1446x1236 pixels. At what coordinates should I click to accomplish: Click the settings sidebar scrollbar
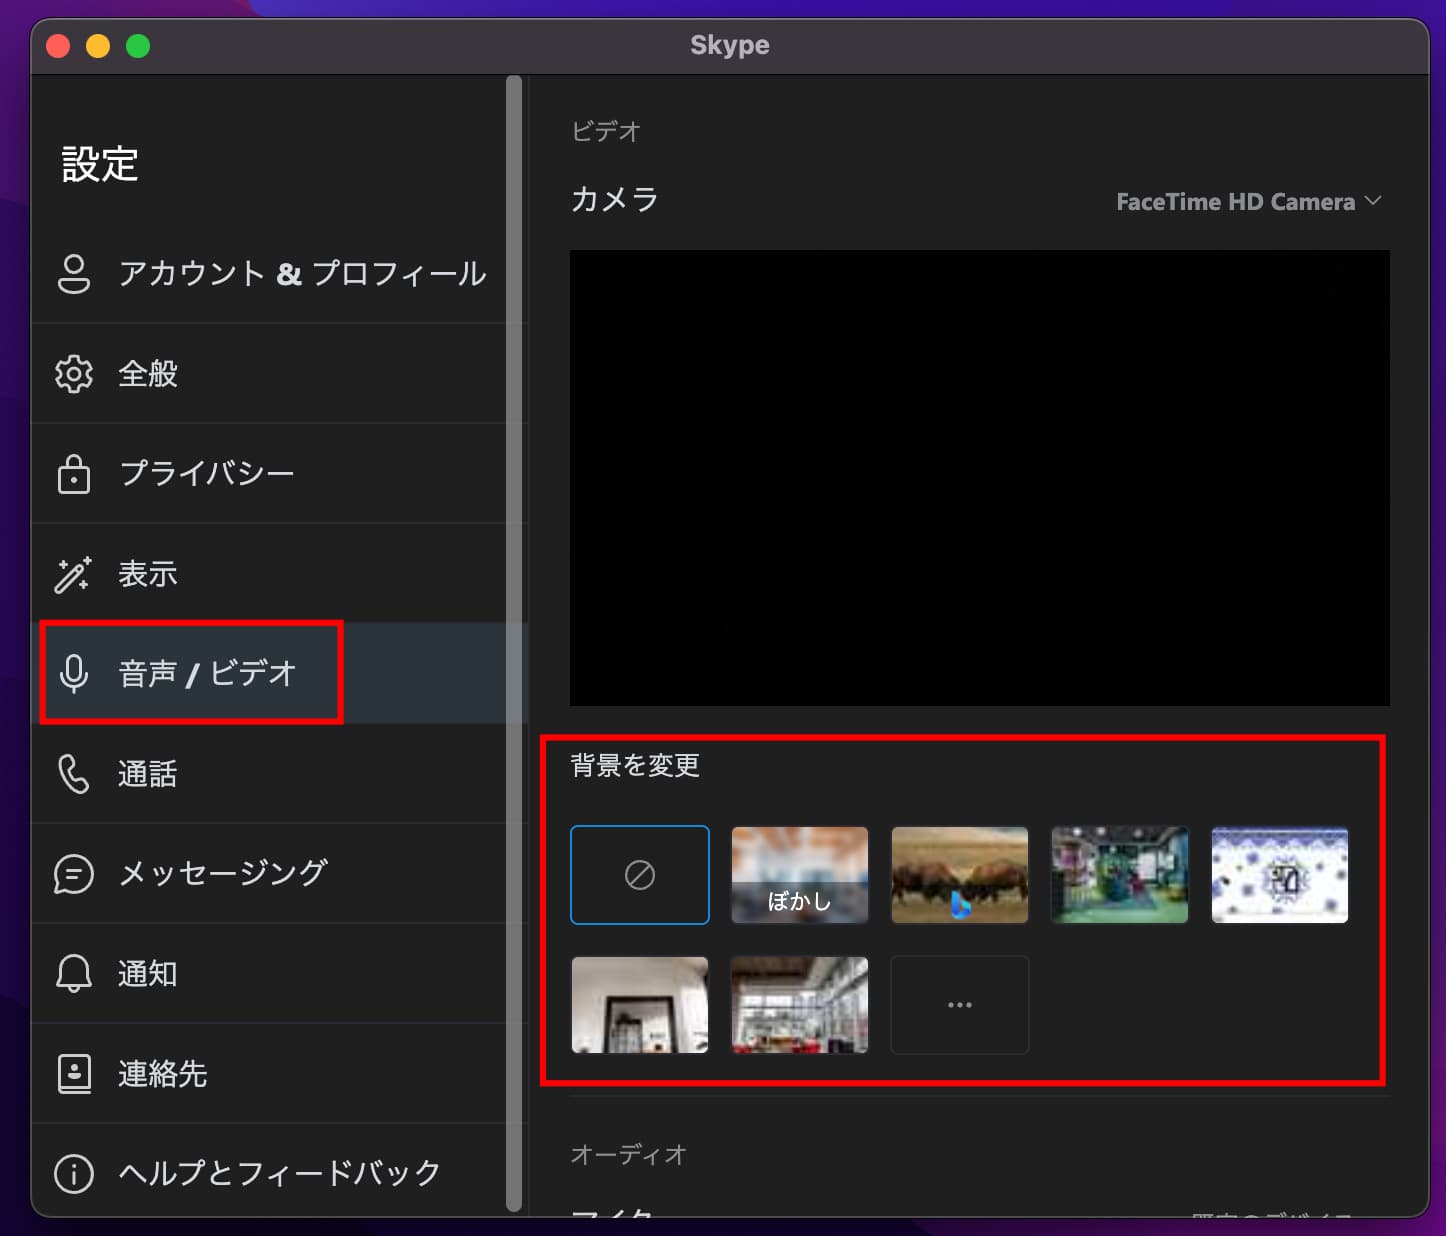[x=514, y=644]
